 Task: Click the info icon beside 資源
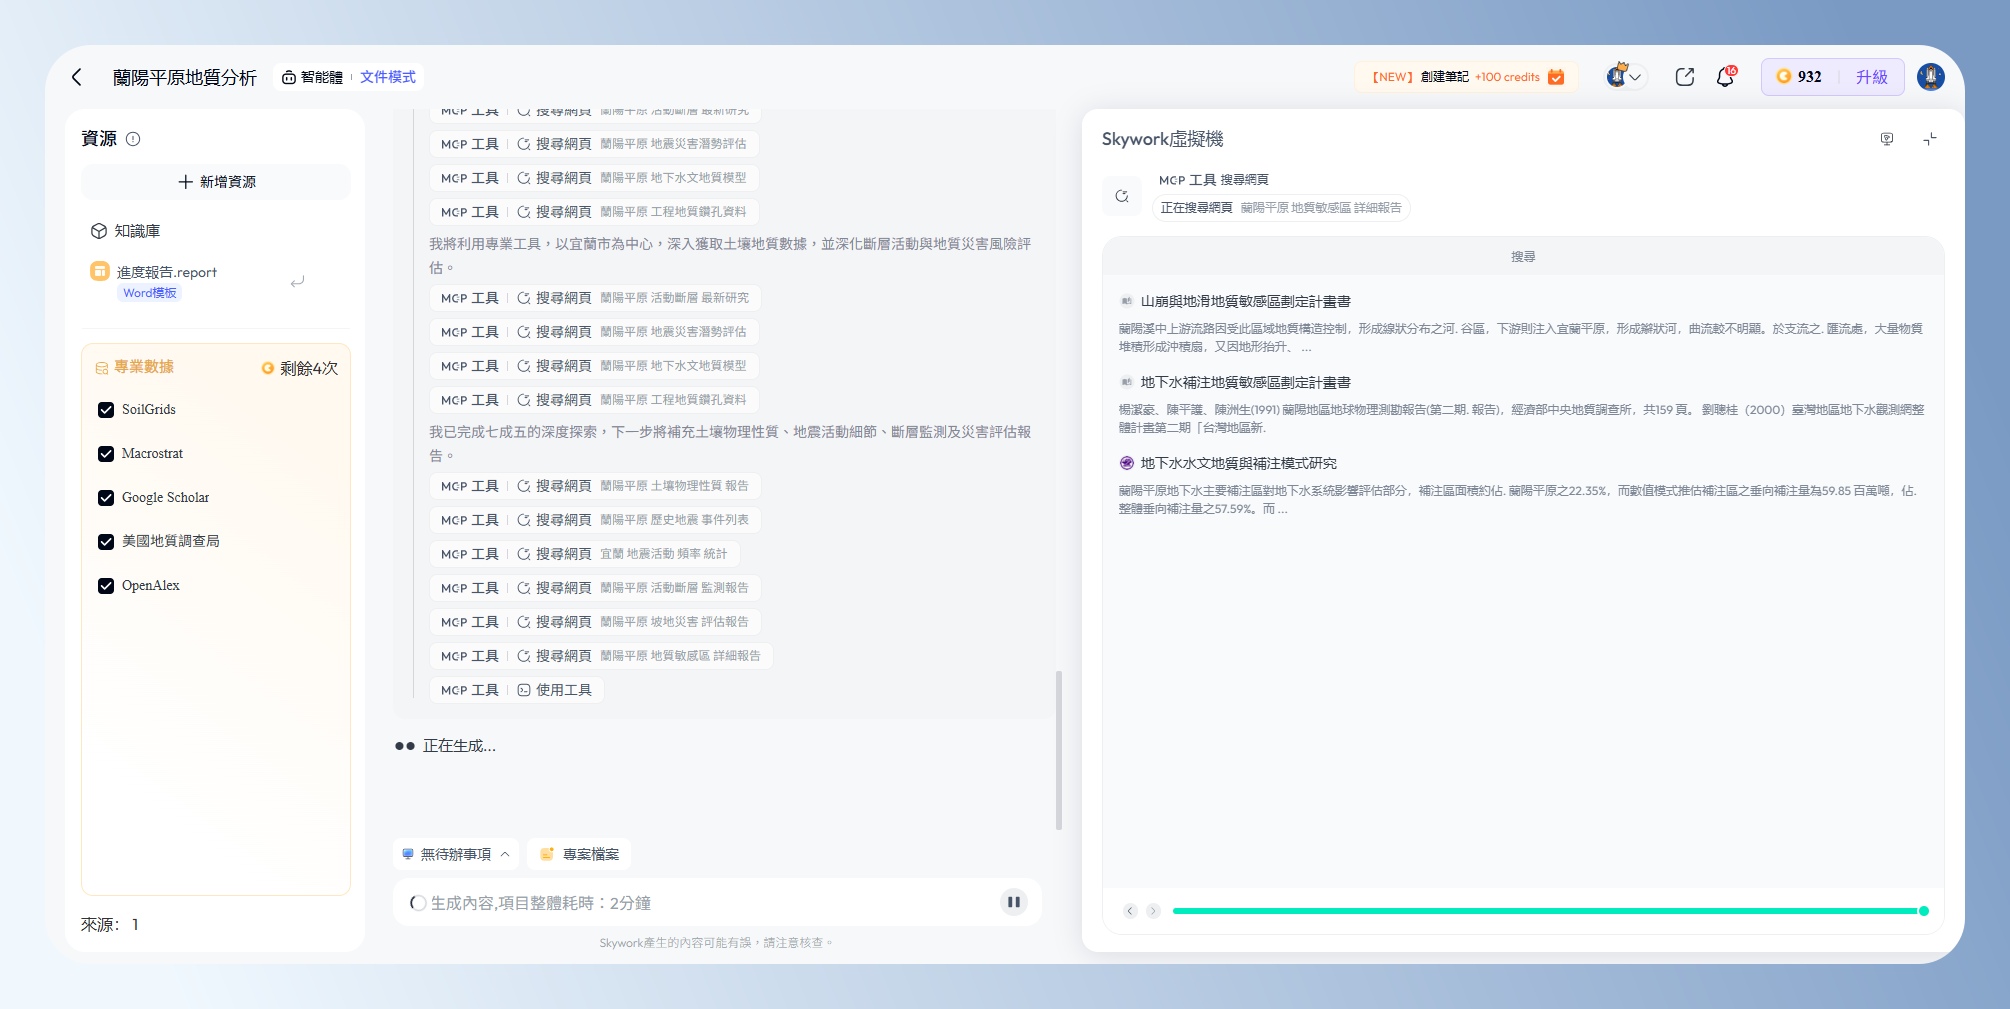pyautogui.click(x=133, y=139)
